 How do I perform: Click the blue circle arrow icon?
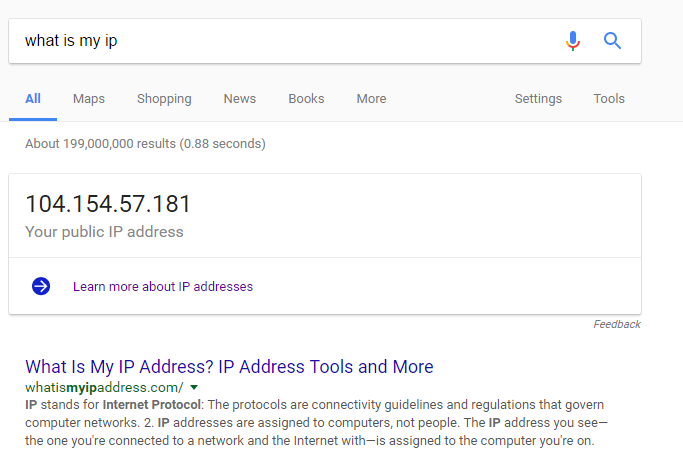click(41, 286)
